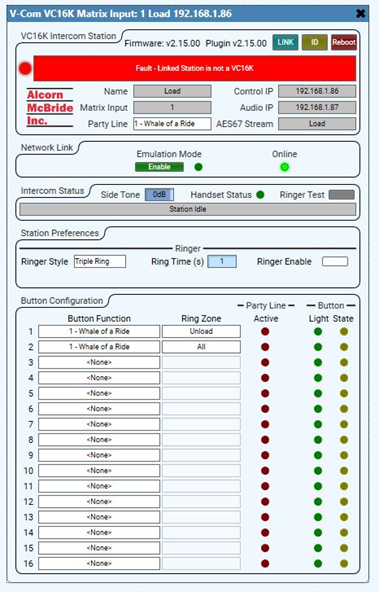Viewport: 379px width, 592px height.
Task: Click the Station Idle status bar
Action: point(188,210)
